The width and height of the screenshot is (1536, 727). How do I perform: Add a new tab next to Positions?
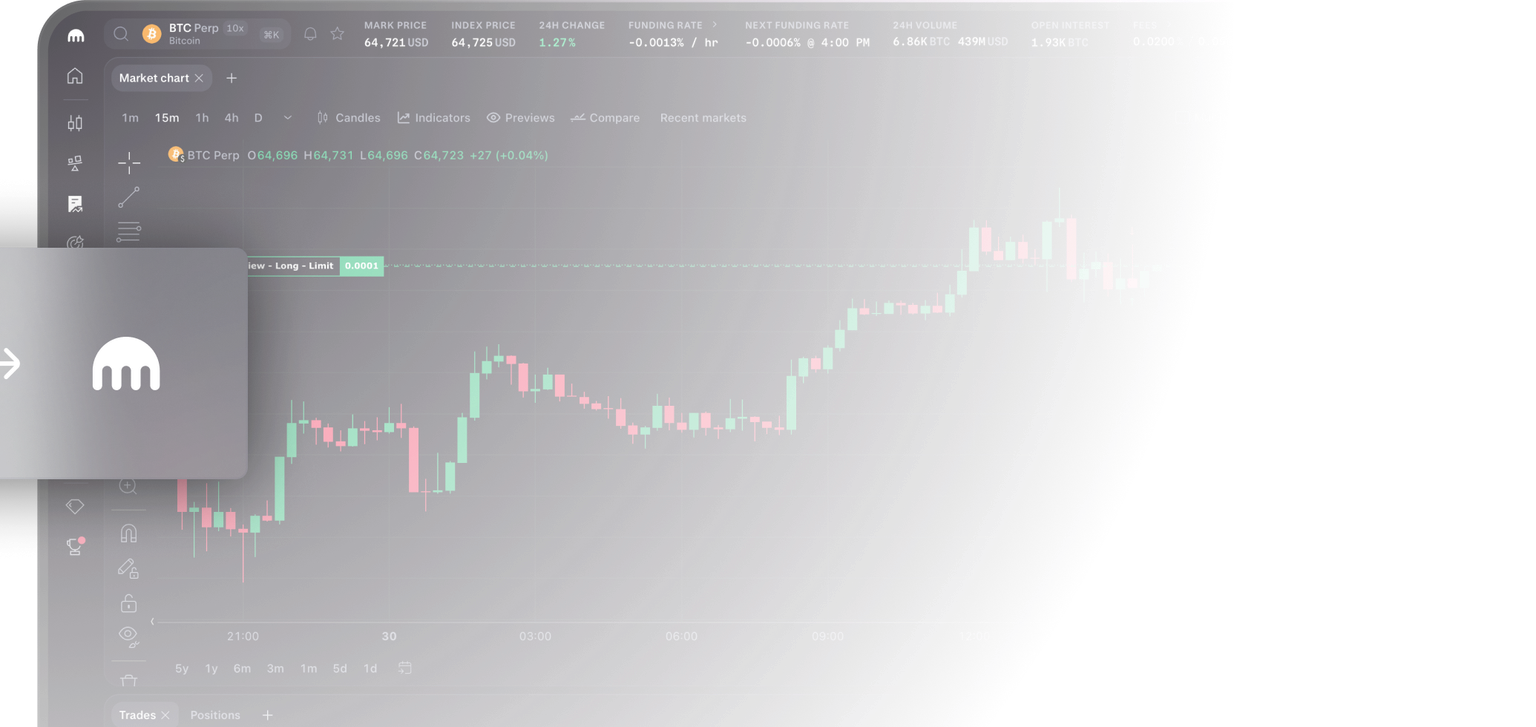tap(267, 715)
